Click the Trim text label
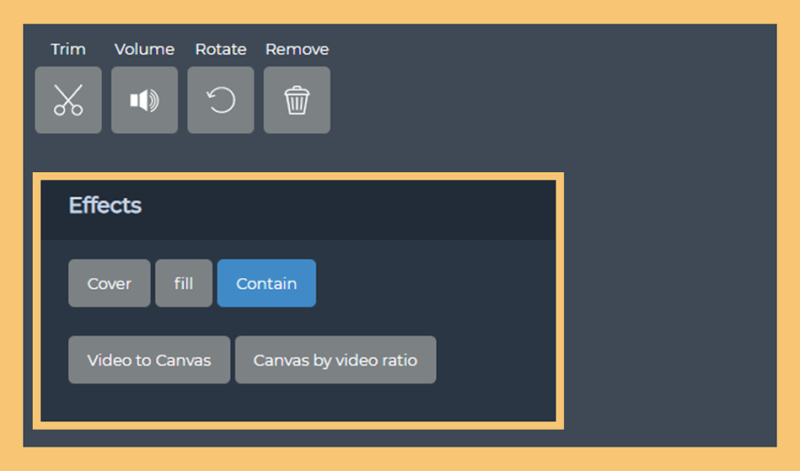The image size is (800, 471). coord(68,49)
